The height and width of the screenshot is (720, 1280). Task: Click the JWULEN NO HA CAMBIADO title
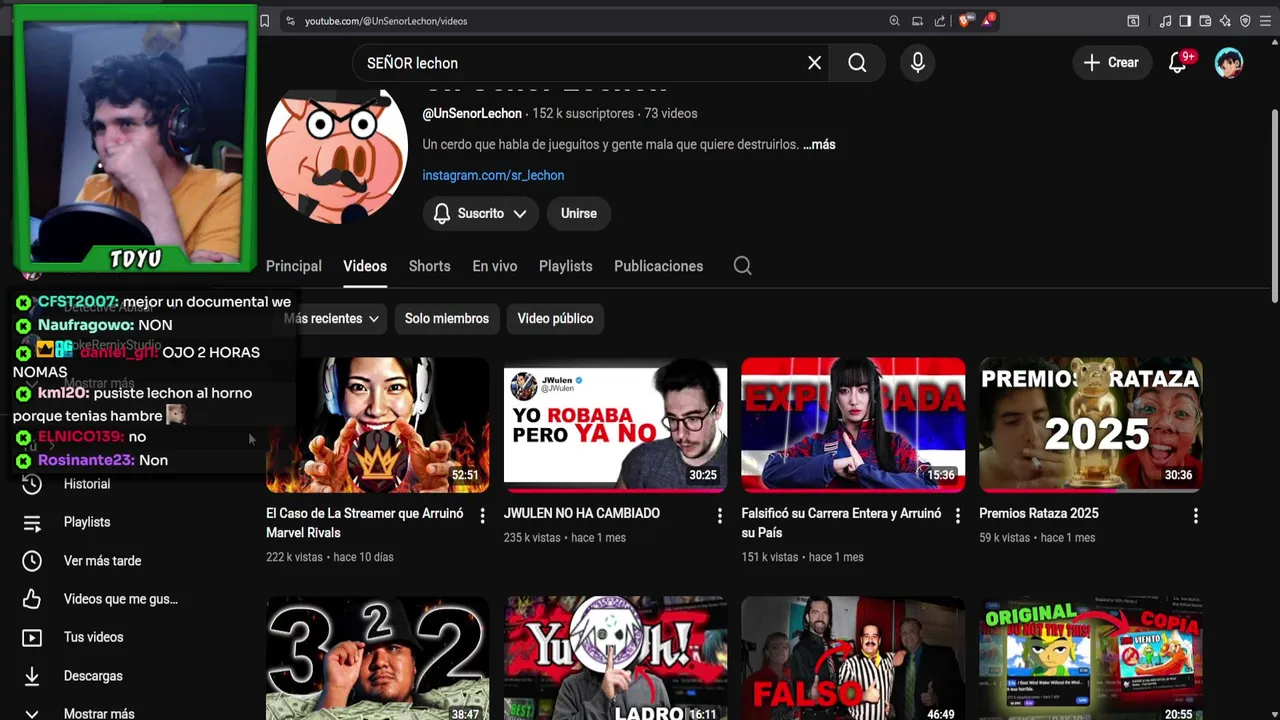pyautogui.click(x=582, y=513)
